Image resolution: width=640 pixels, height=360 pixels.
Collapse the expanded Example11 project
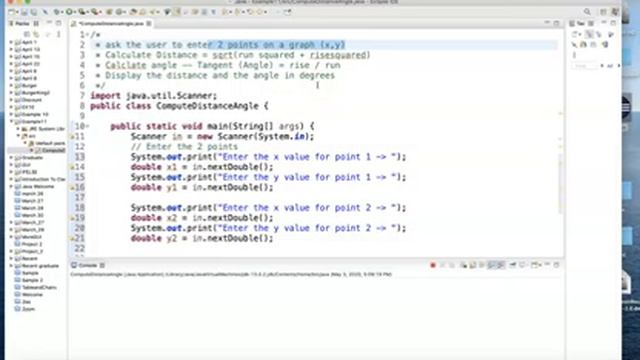pos(11,122)
